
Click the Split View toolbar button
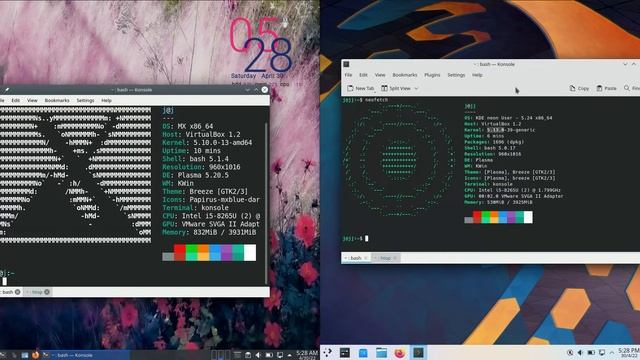396,88
